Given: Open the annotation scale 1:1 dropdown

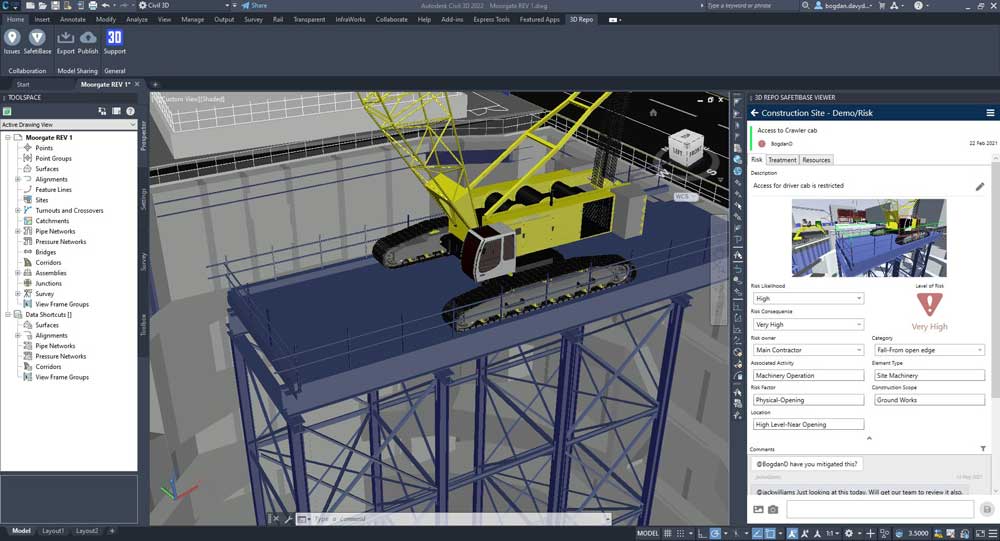Looking at the screenshot, I should [831, 533].
